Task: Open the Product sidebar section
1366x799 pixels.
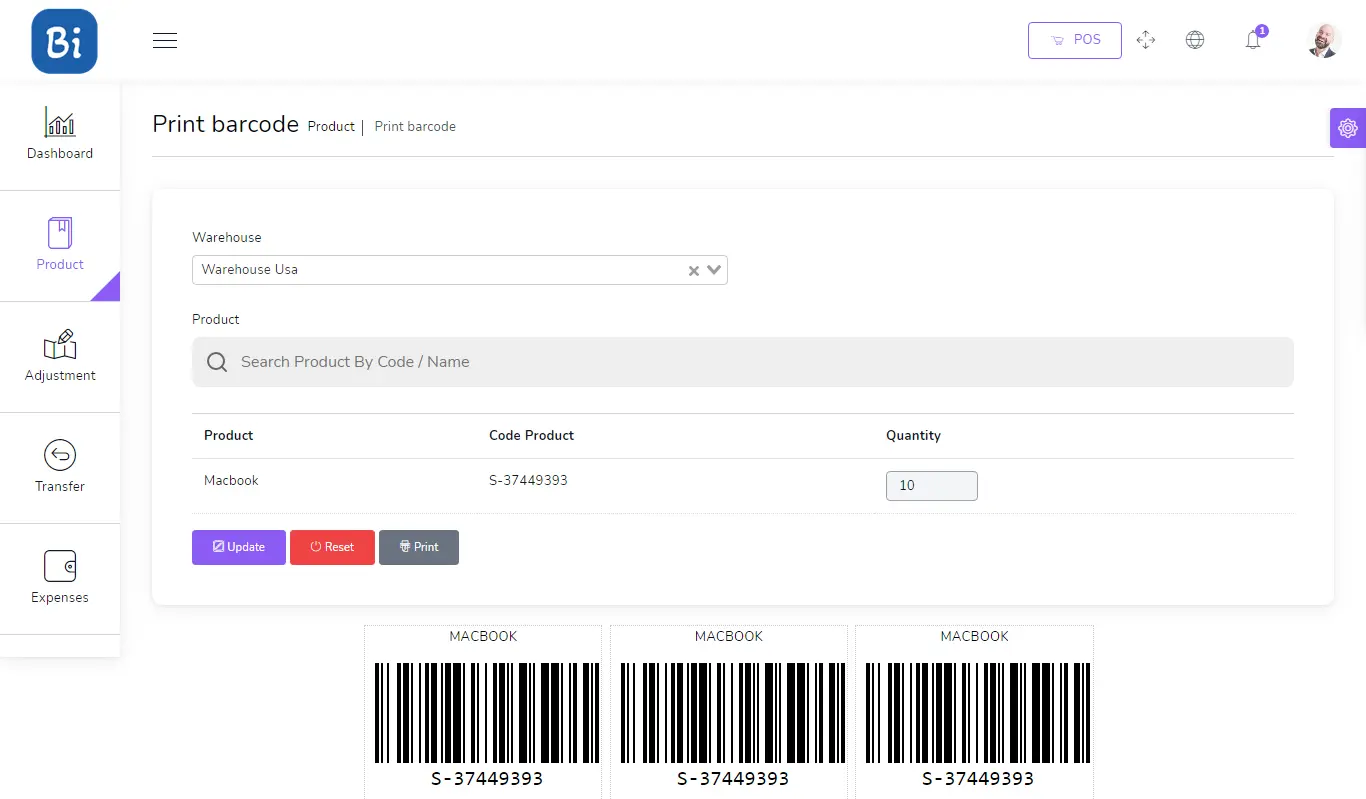Action: click(x=60, y=246)
